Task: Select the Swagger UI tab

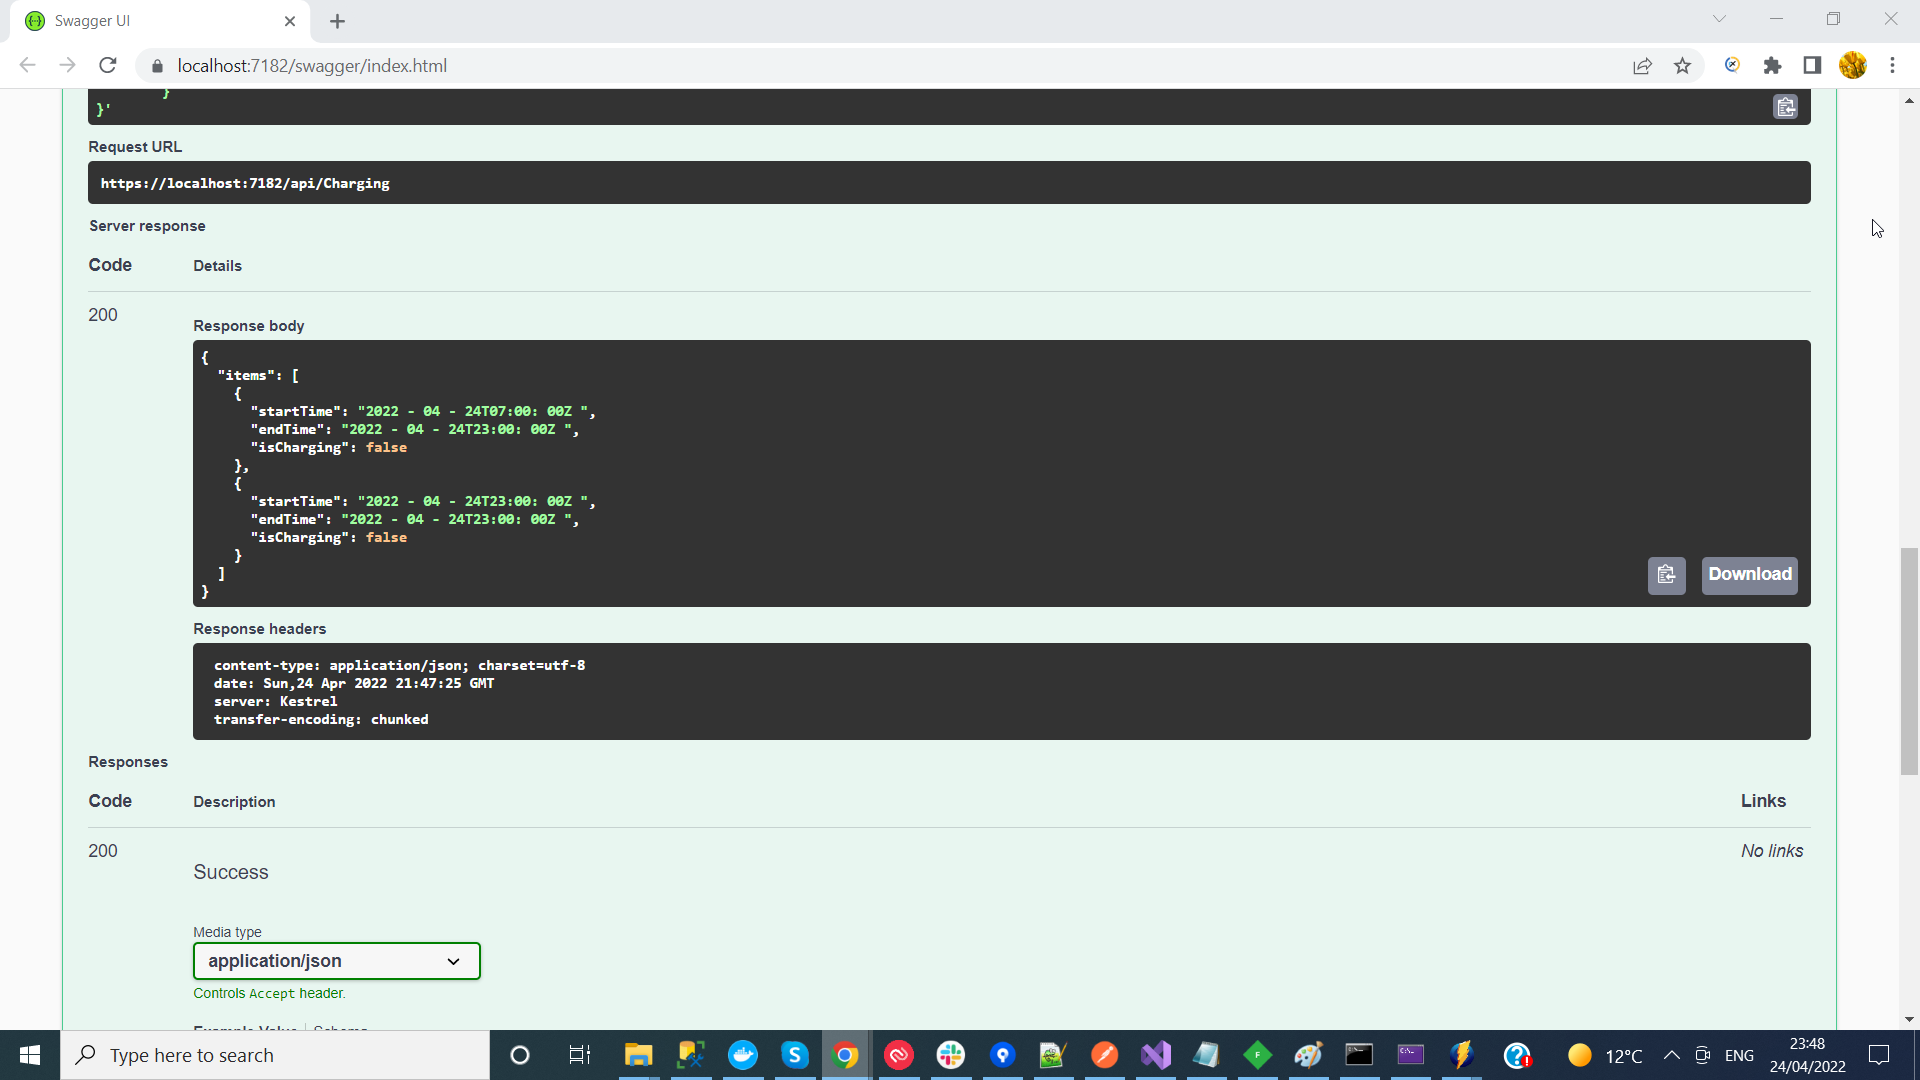Action: click(x=160, y=21)
